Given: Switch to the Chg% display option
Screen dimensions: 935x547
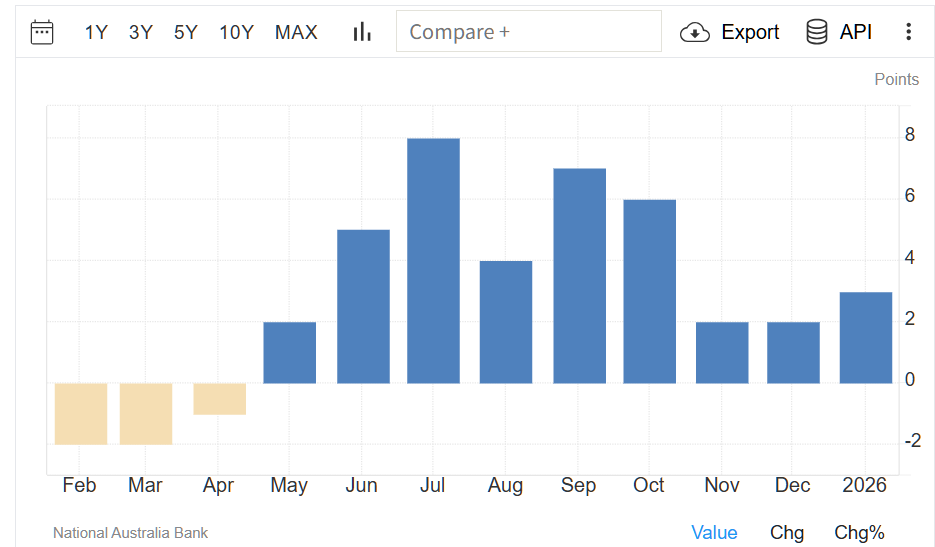Looking at the screenshot, I should point(859,533).
